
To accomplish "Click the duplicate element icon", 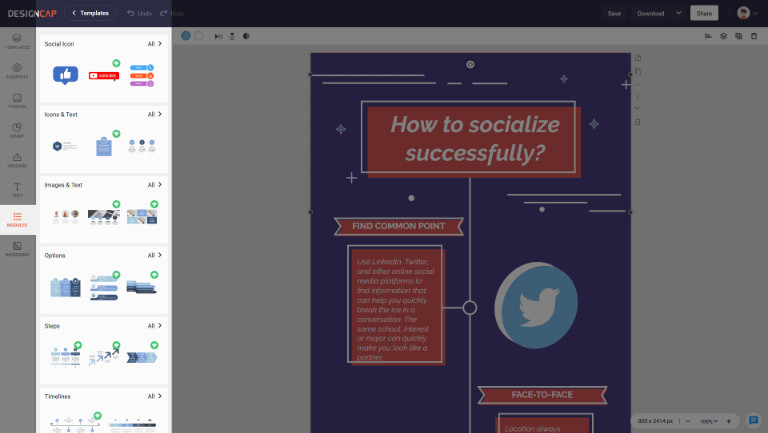I will (739, 36).
